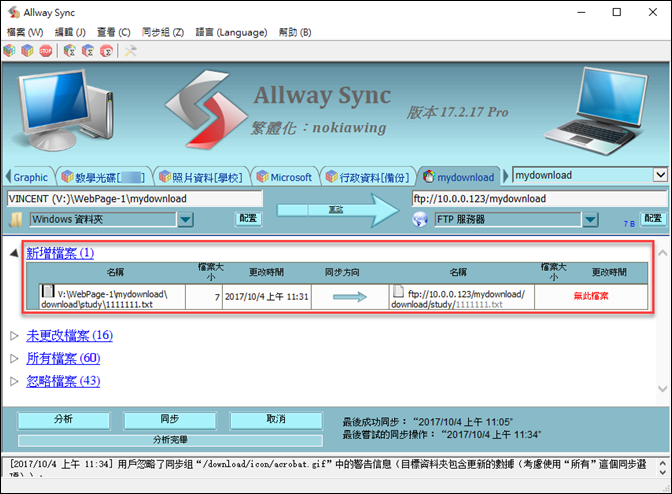Open options via hammer tools icon
Viewport: 672px width, 494px height.
131,51
